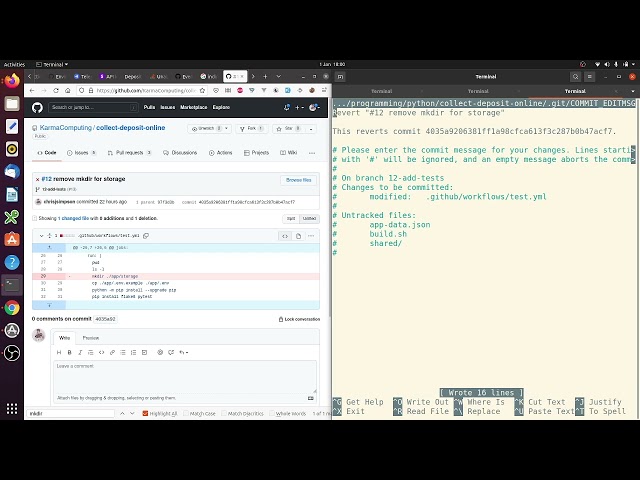The width and height of the screenshot is (640, 480).
Task: Expand diff lines above the hunk
Action: (x=49, y=248)
